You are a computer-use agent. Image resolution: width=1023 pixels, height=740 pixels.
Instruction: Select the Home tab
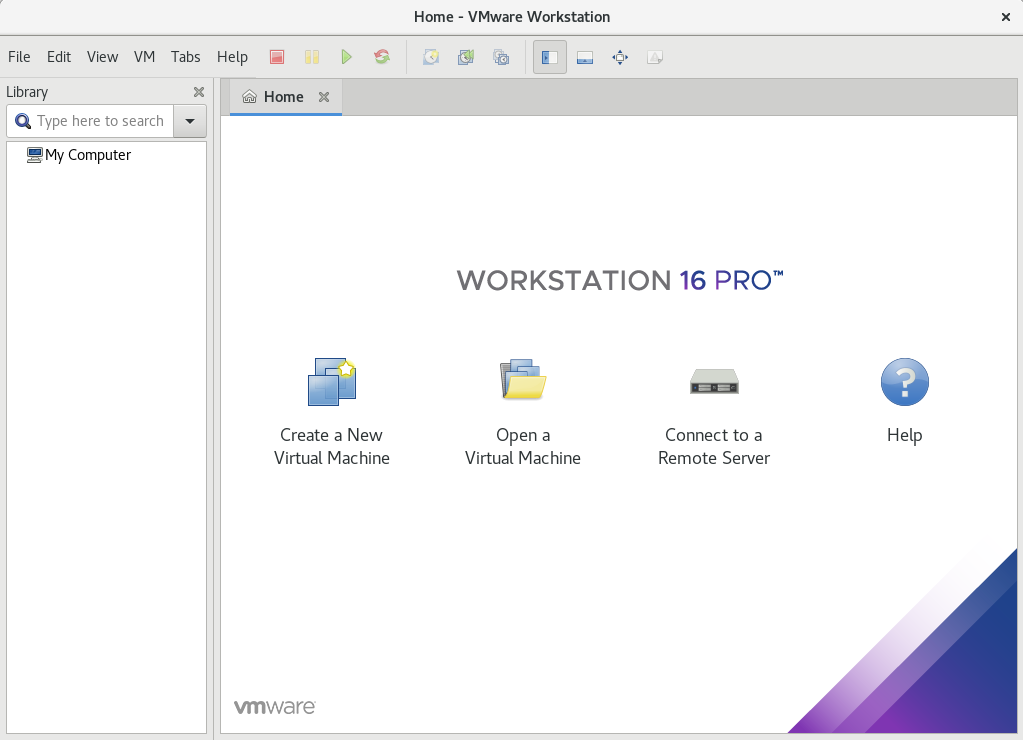click(286, 97)
